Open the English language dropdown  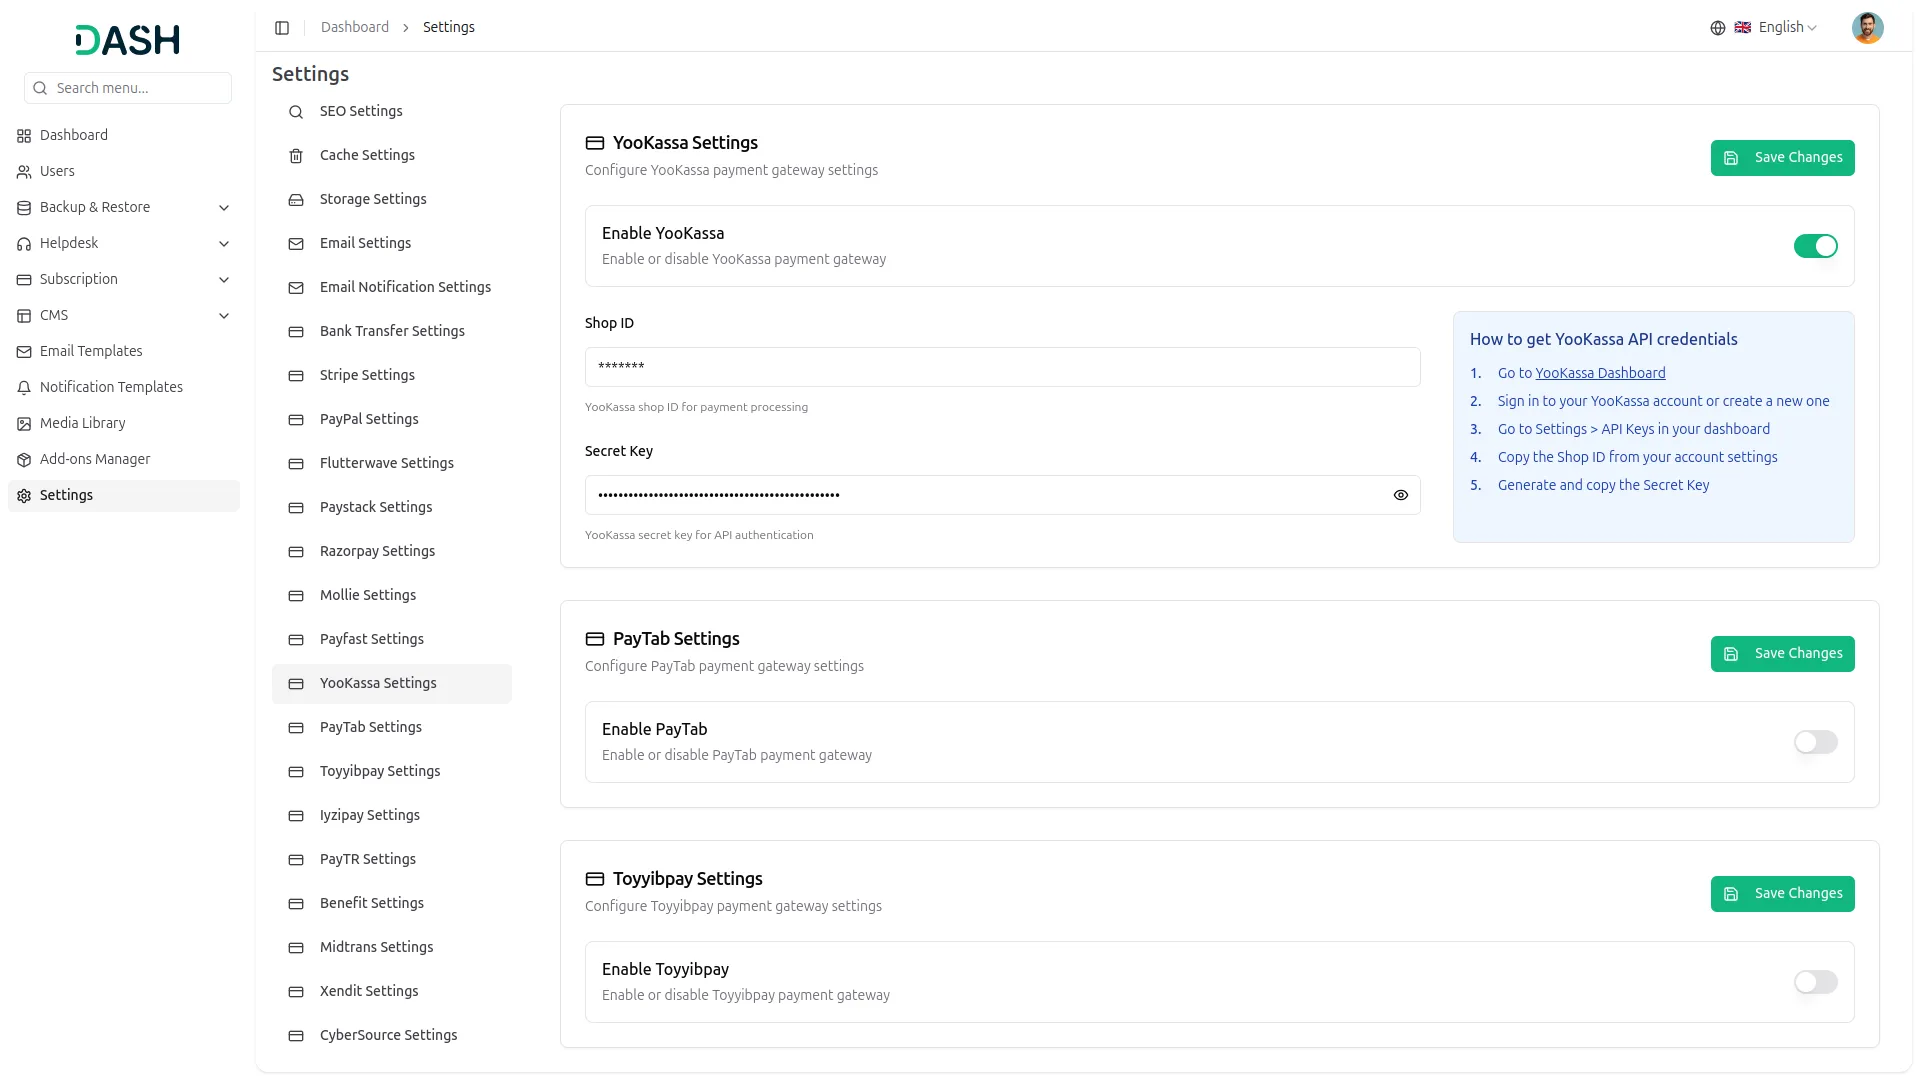click(x=1787, y=28)
